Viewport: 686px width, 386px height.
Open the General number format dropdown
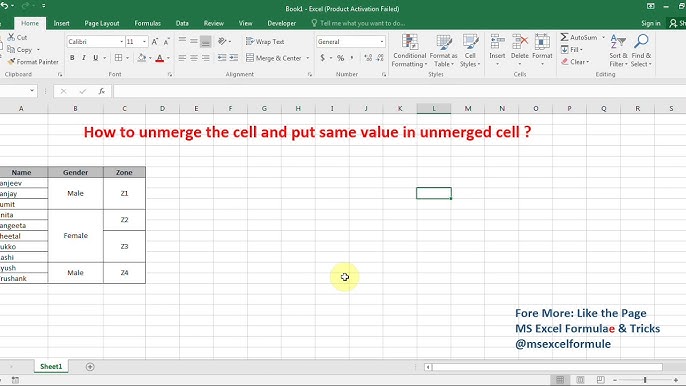click(382, 42)
